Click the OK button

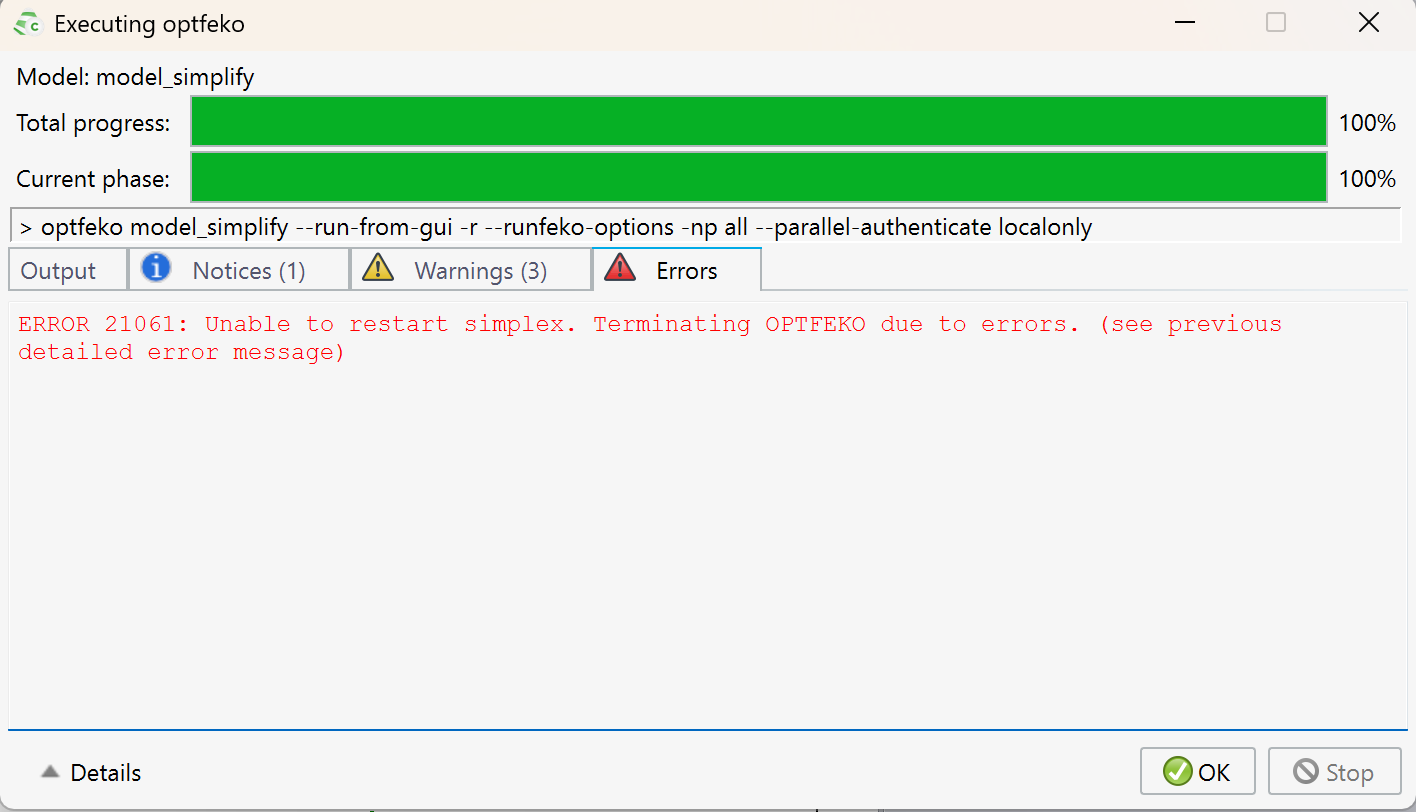1197,772
